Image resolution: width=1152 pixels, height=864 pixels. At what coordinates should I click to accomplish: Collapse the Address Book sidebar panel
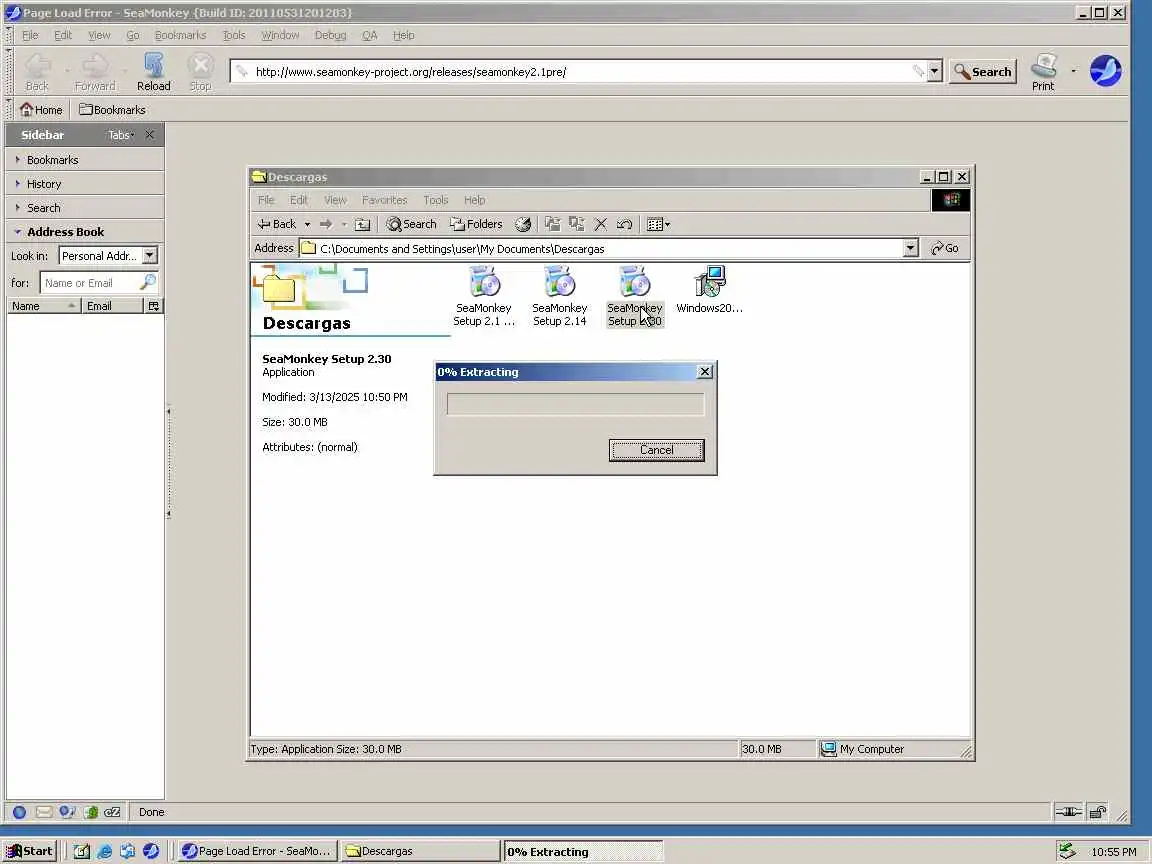[85, 231]
